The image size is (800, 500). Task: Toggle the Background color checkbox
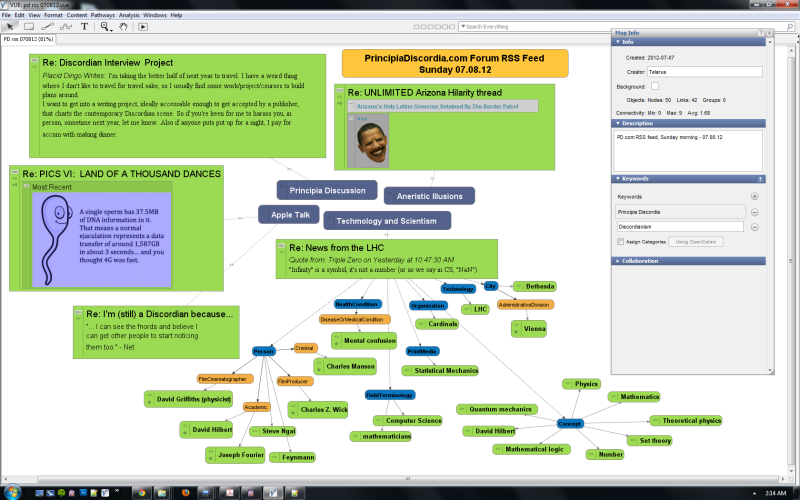tap(655, 86)
